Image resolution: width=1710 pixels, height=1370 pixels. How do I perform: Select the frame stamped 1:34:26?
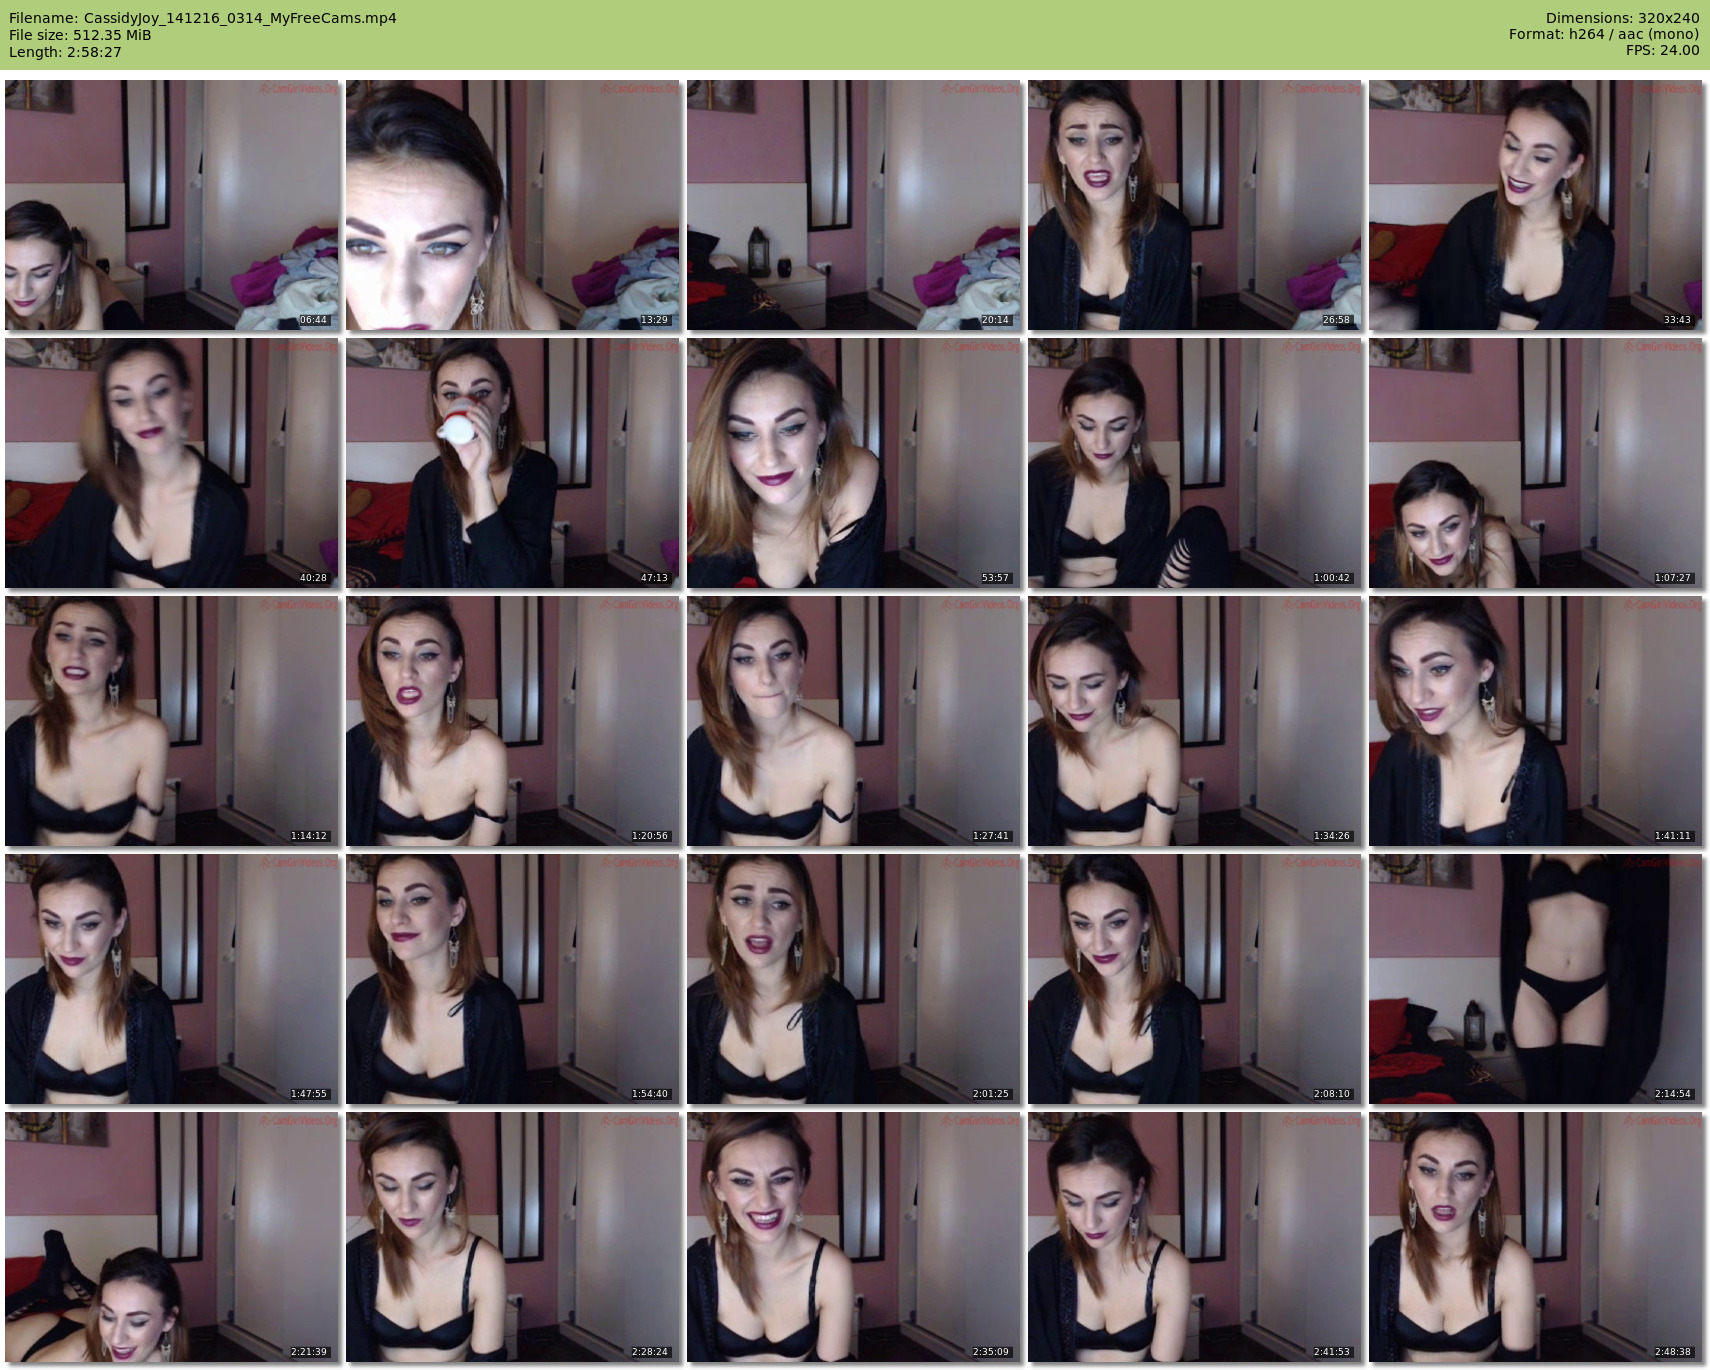coord(1195,721)
